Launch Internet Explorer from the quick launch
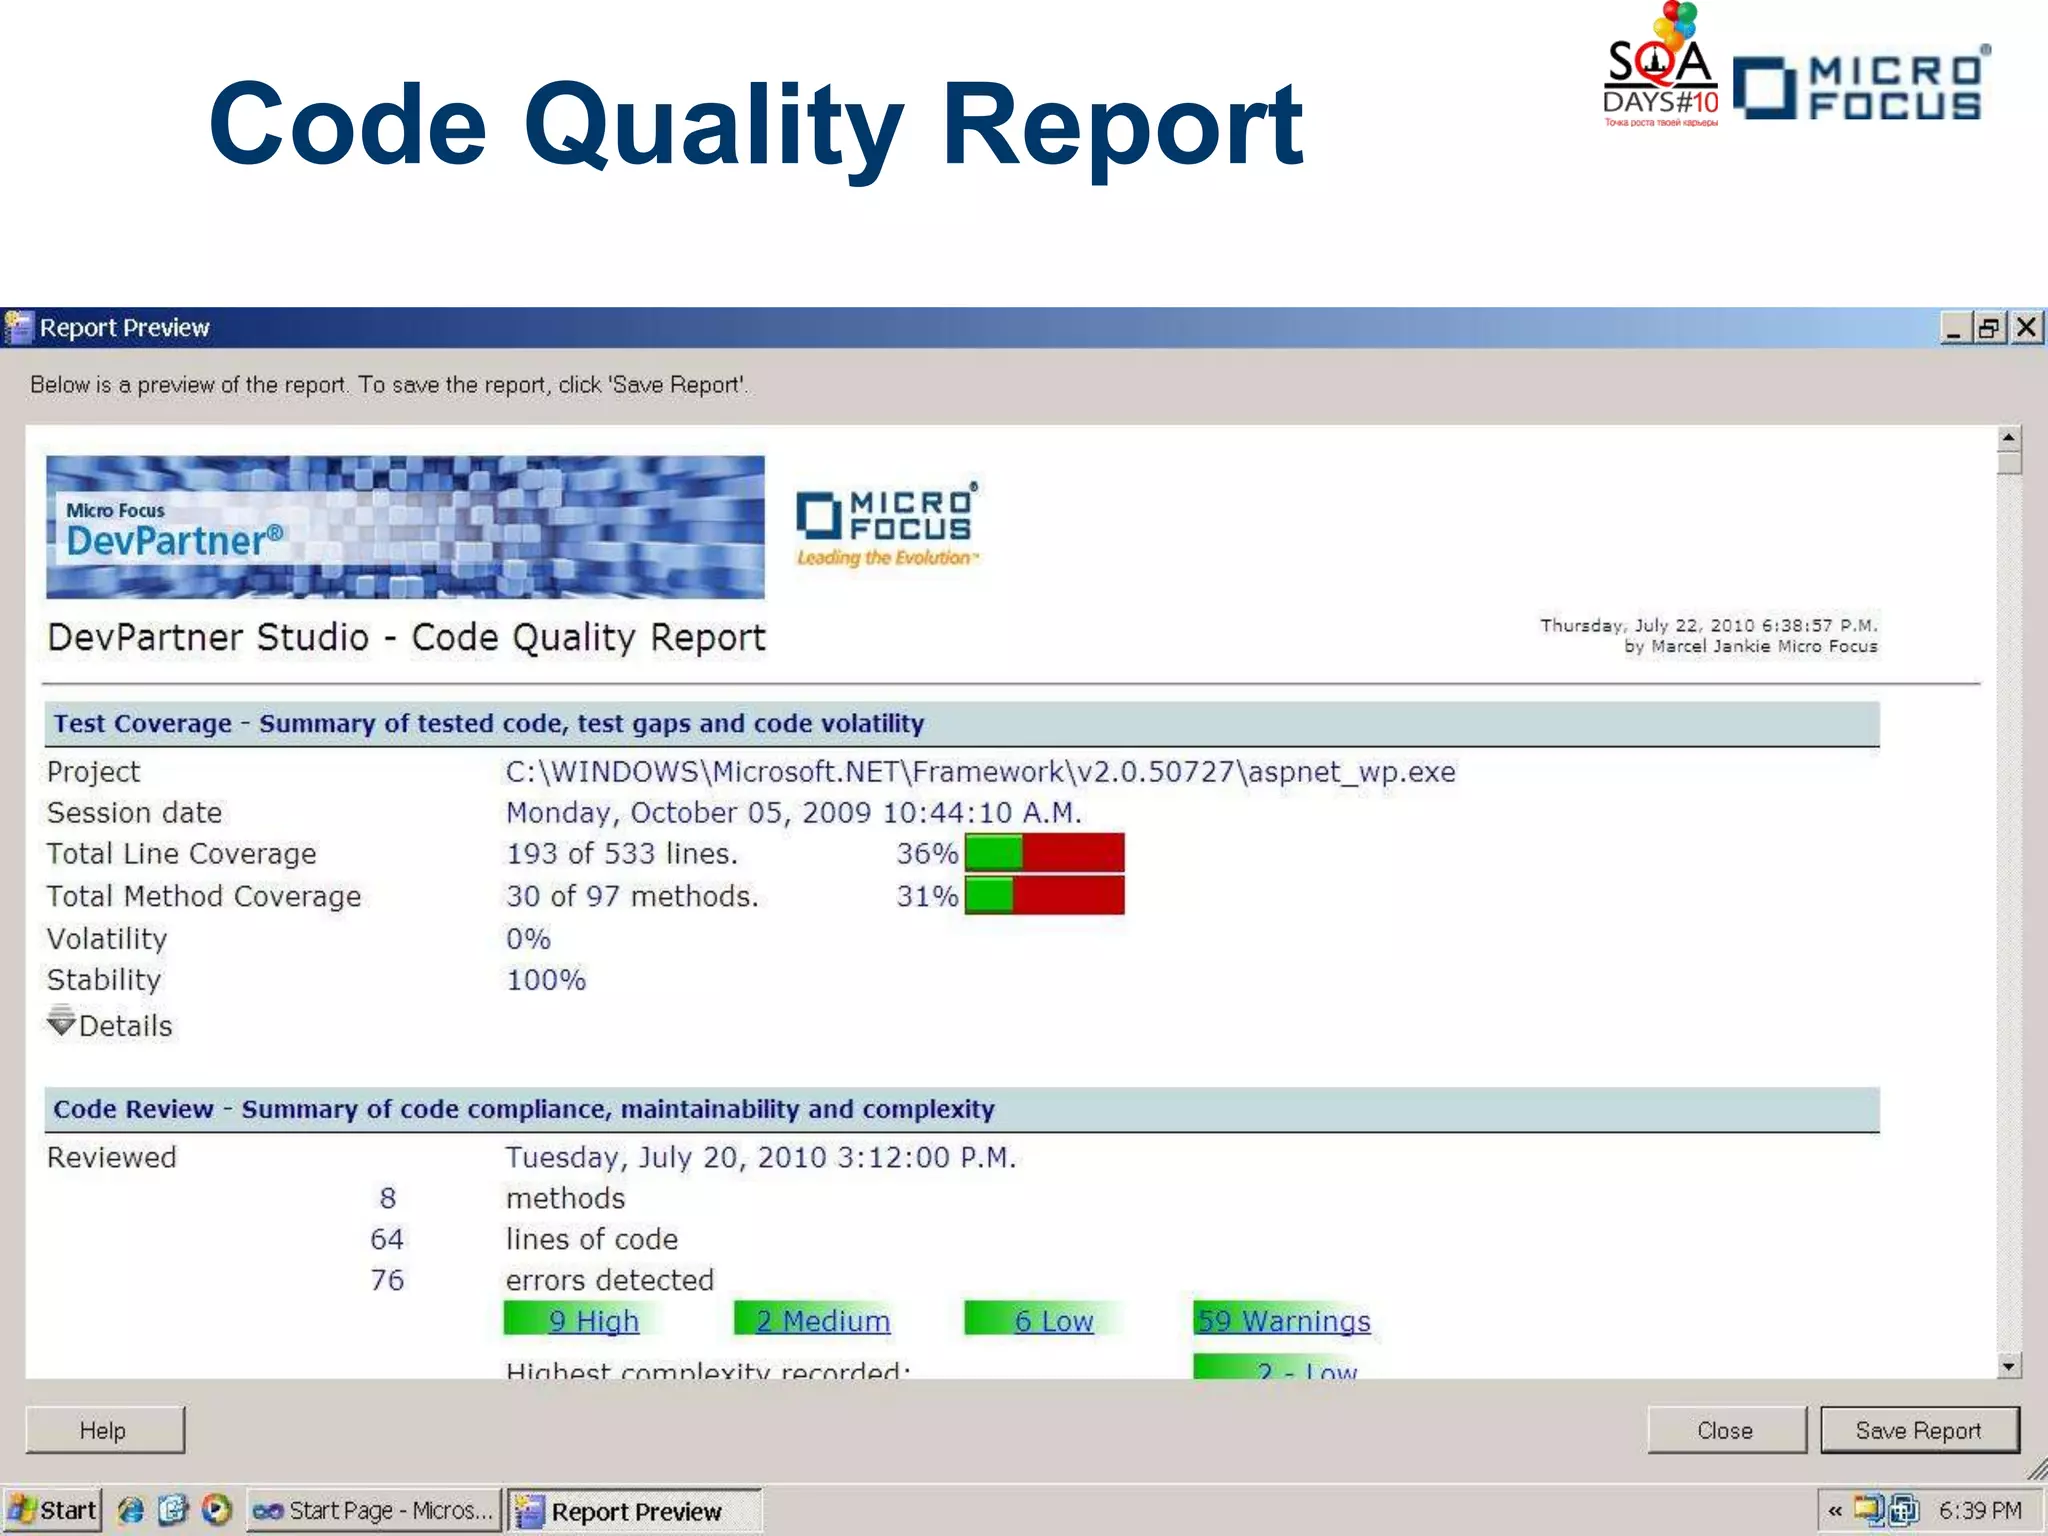 131,1510
